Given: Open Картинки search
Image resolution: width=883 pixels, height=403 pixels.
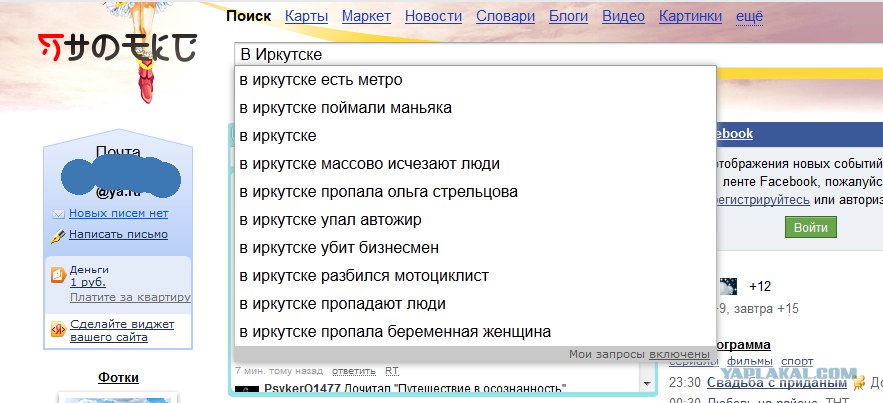Looking at the screenshot, I should pos(690,16).
